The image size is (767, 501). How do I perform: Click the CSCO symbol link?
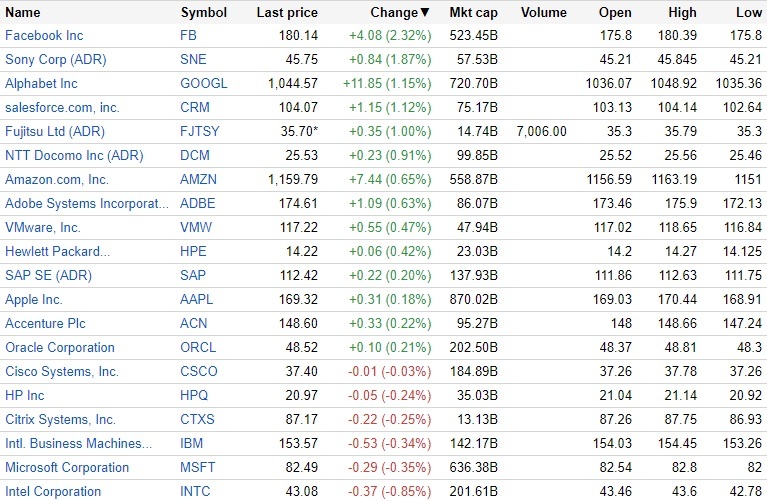pos(199,372)
